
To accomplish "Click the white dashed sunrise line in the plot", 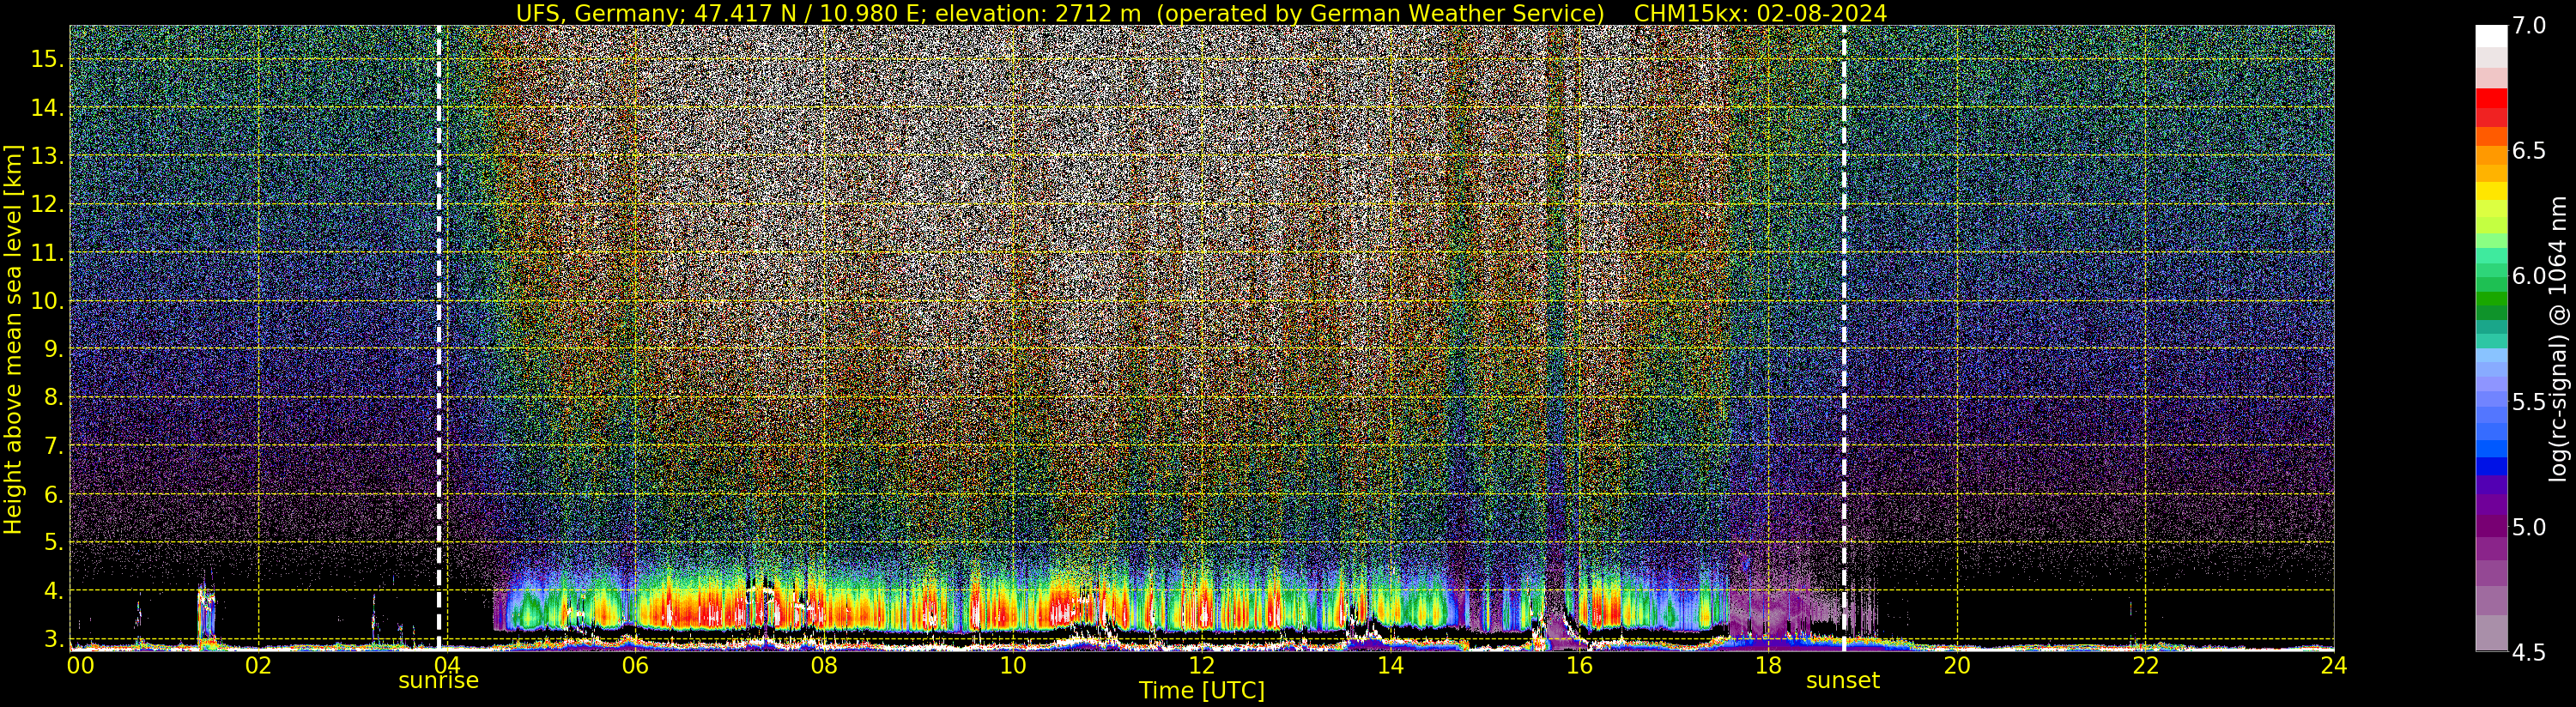I will pyautogui.click(x=439, y=338).
